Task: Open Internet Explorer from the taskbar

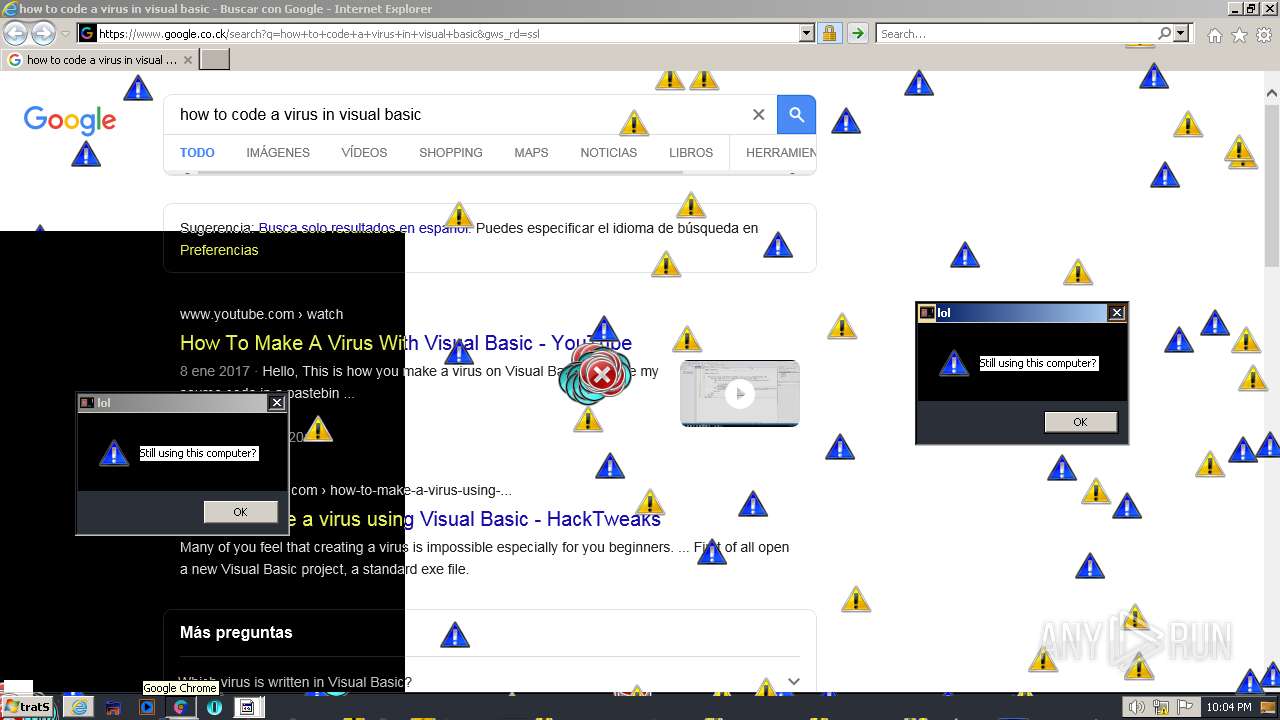Action: [x=79, y=707]
